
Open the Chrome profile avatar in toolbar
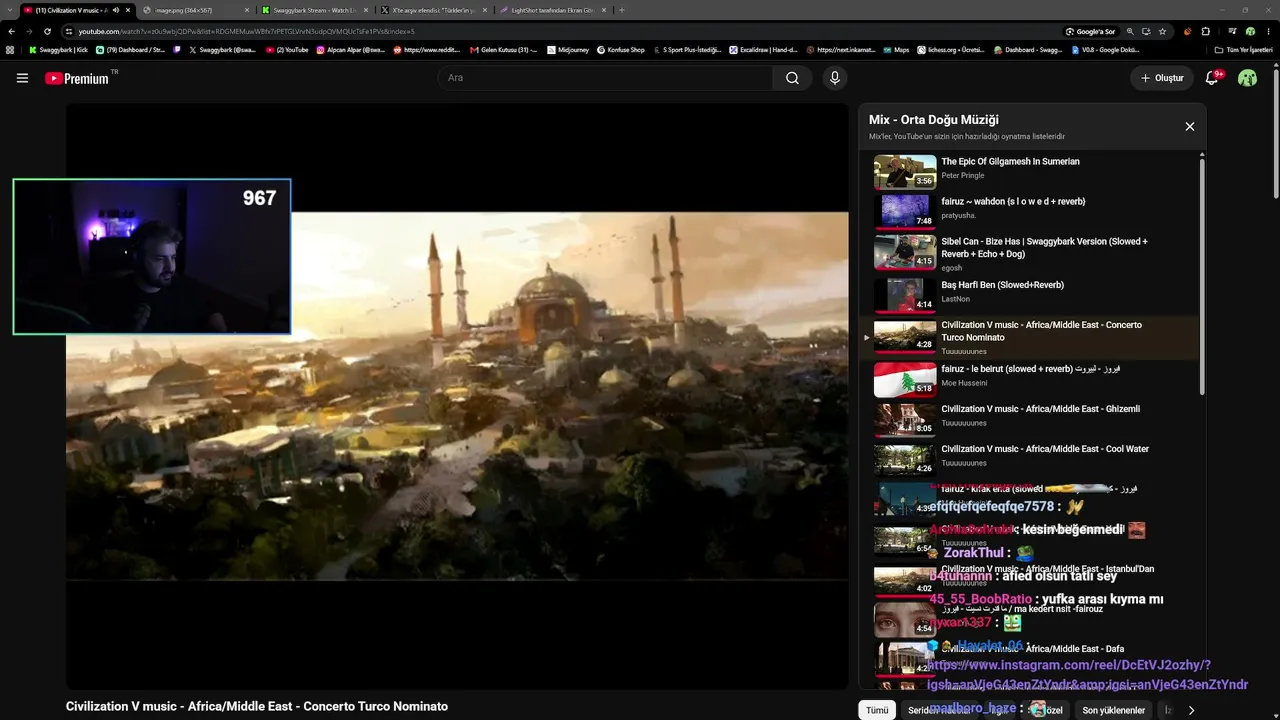click(x=1250, y=31)
